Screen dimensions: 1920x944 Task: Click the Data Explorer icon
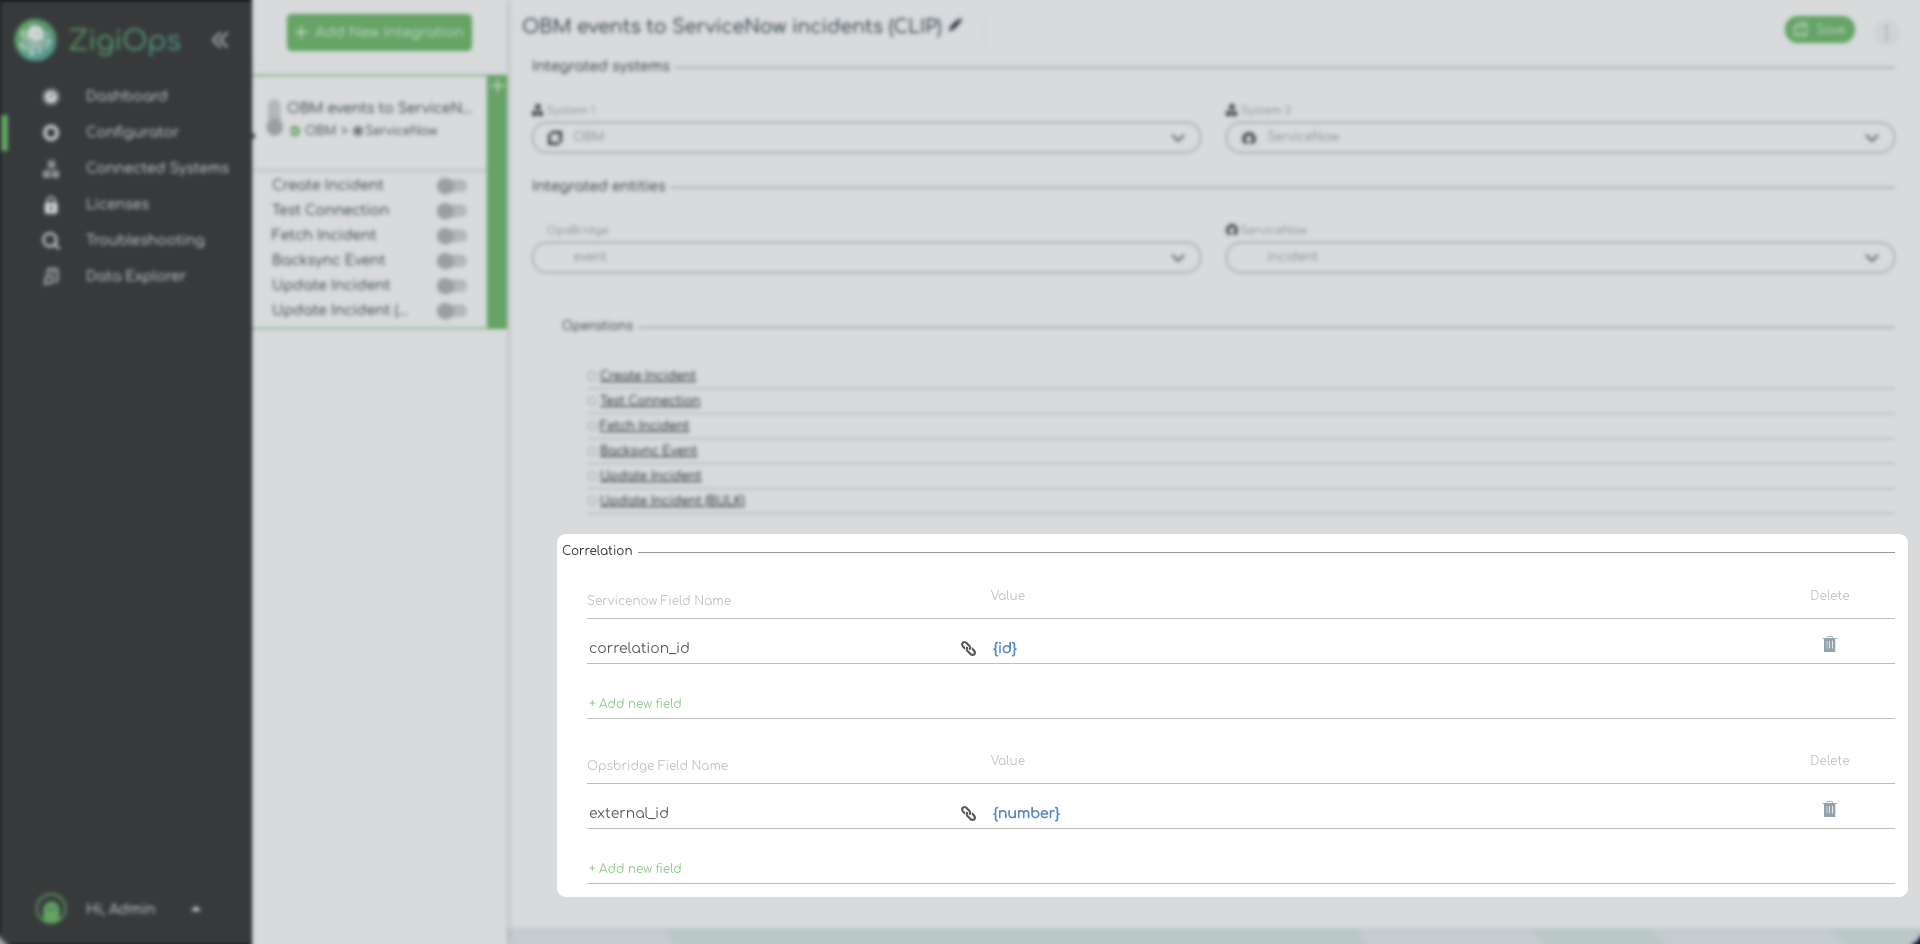(51, 277)
